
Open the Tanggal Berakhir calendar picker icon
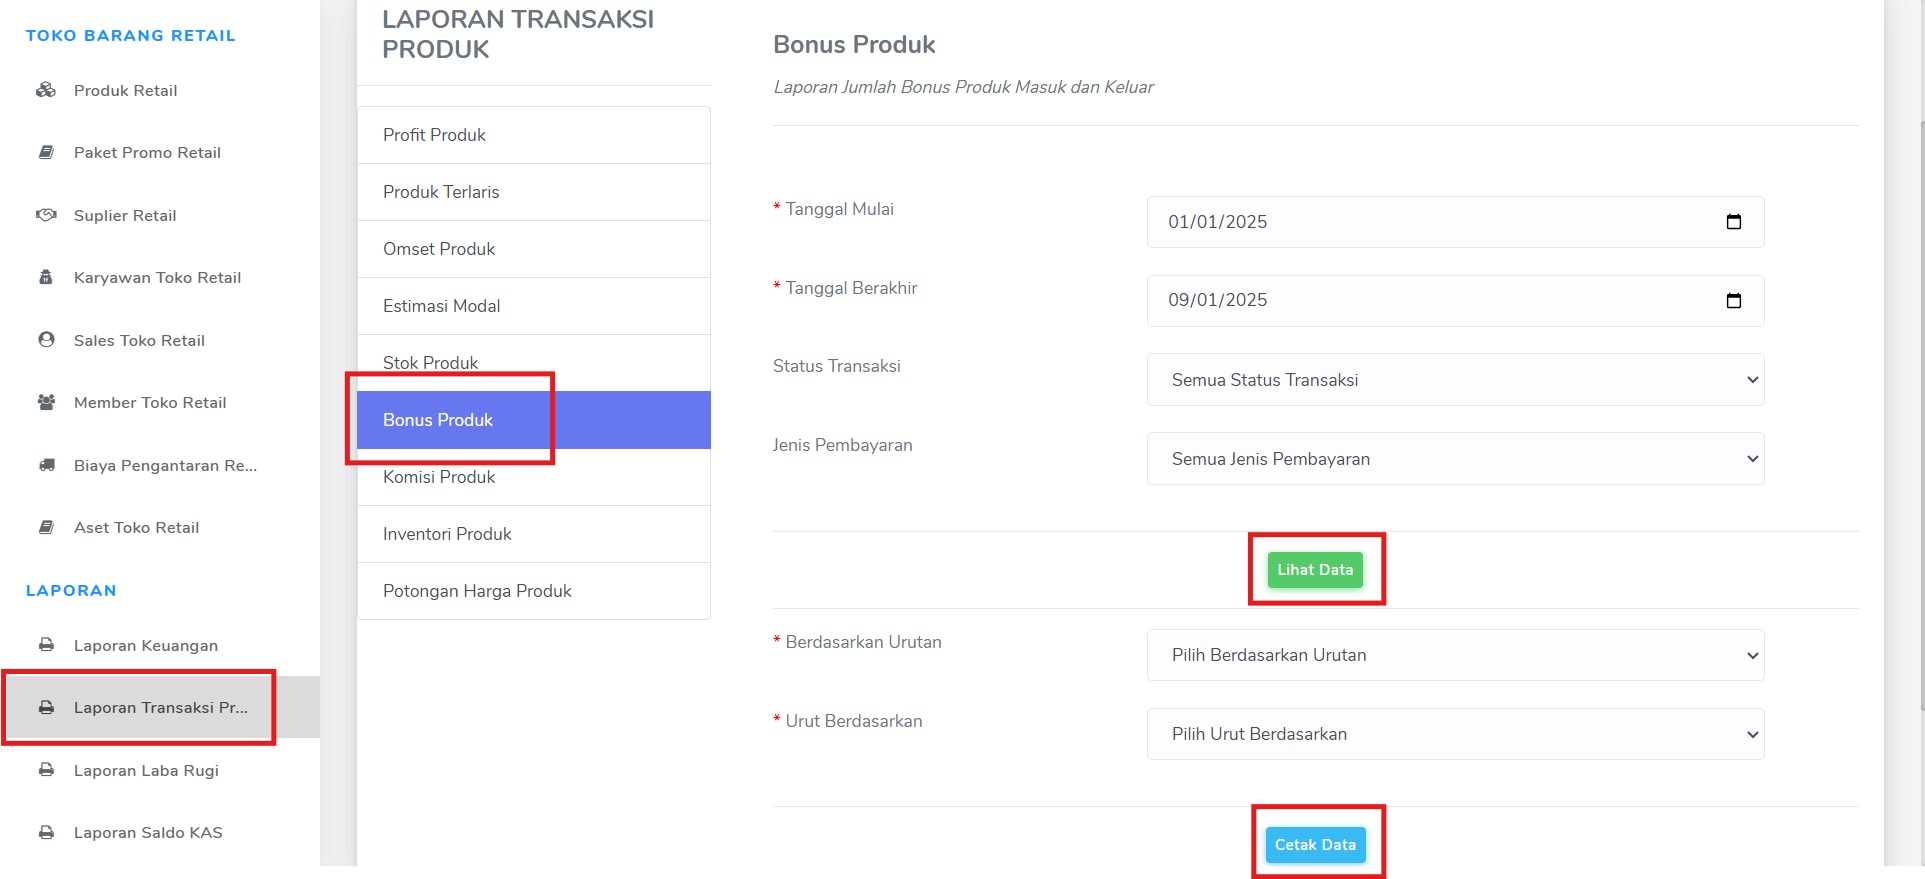[x=1734, y=301]
